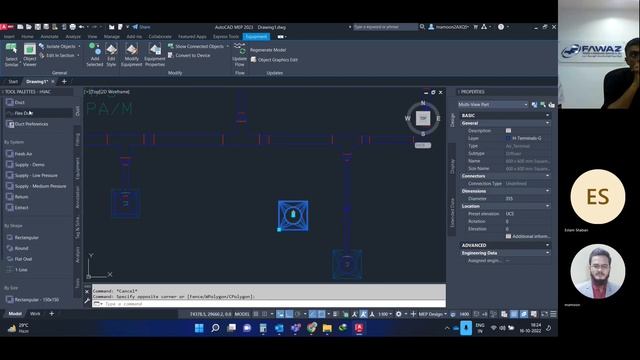The width and height of the screenshot is (640, 360).
Task: Choose the Flat Oval duct shape
Action: (x=19, y=259)
